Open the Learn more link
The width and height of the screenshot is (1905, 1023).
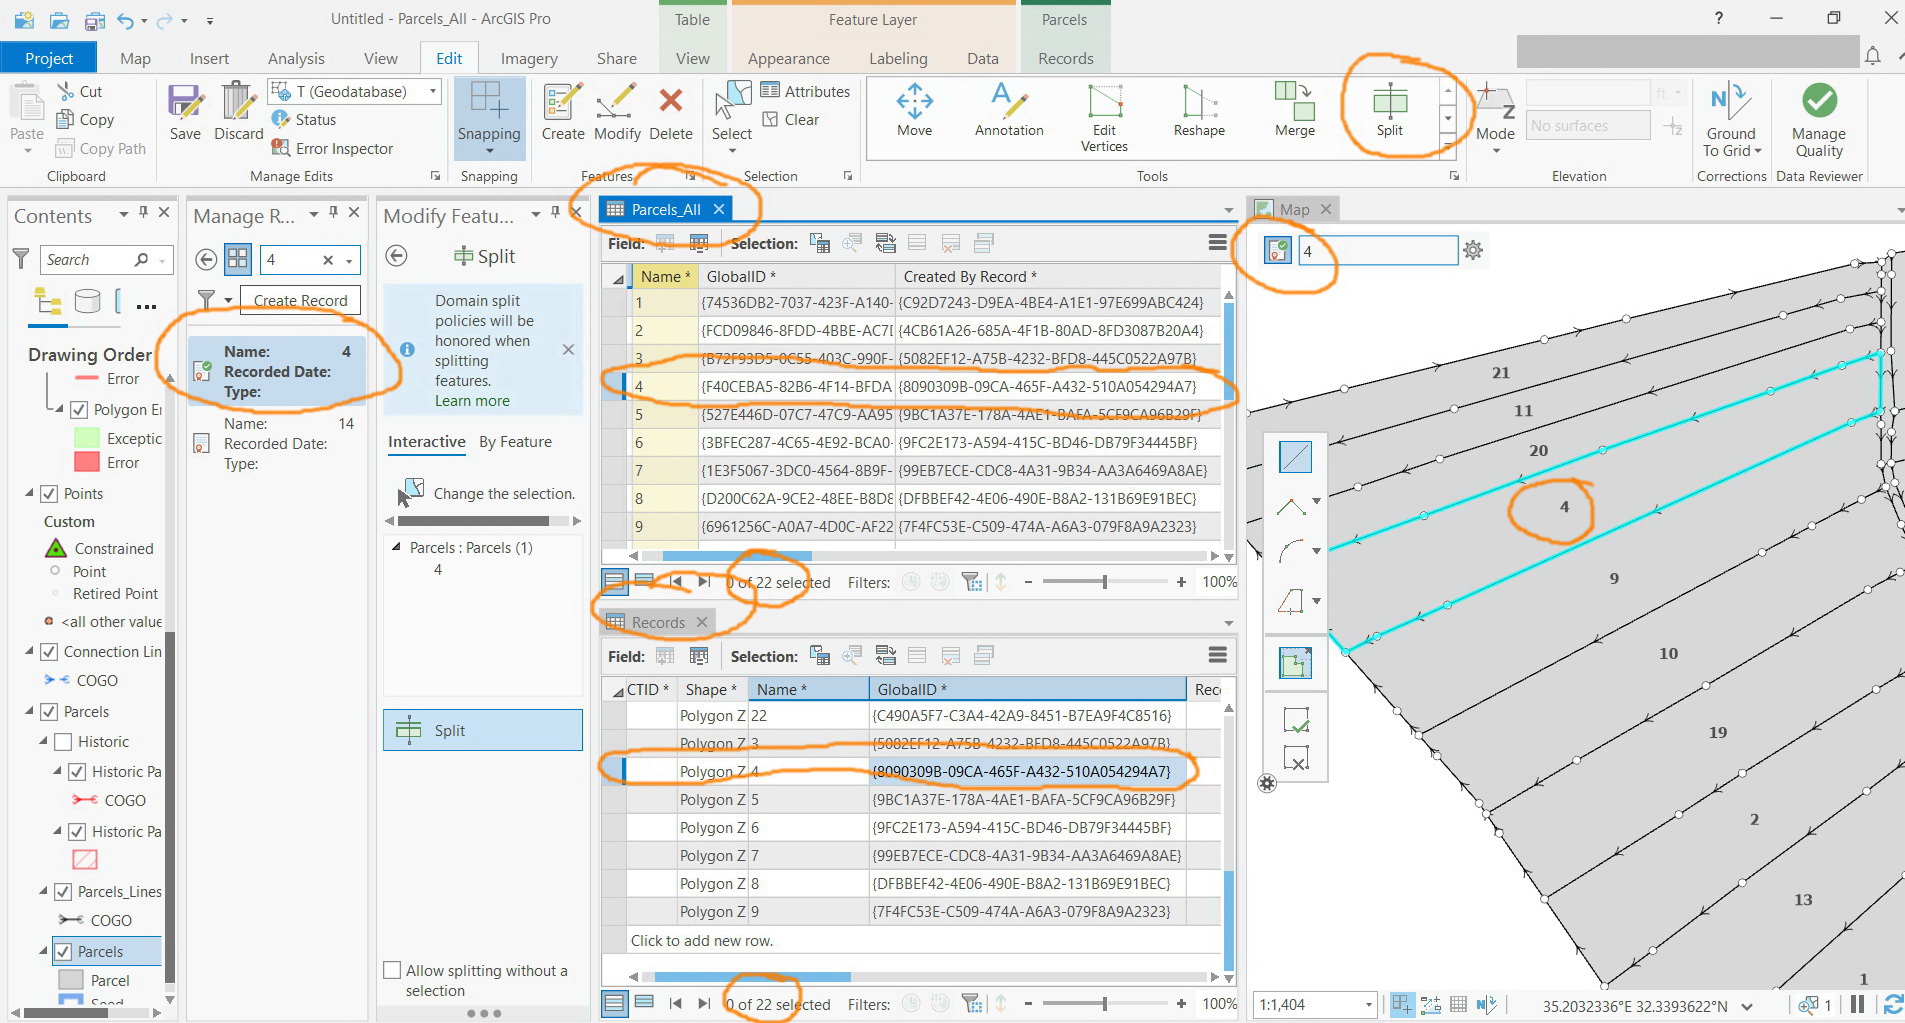click(472, 401)
